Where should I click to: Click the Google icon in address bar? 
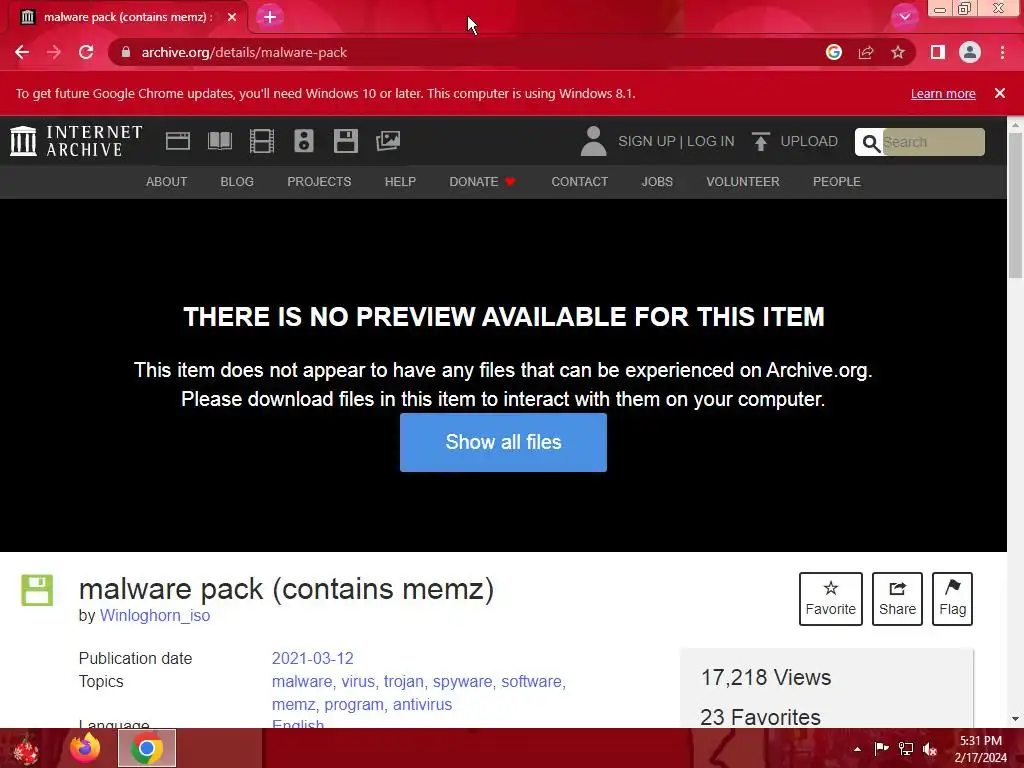click(833, 52)
